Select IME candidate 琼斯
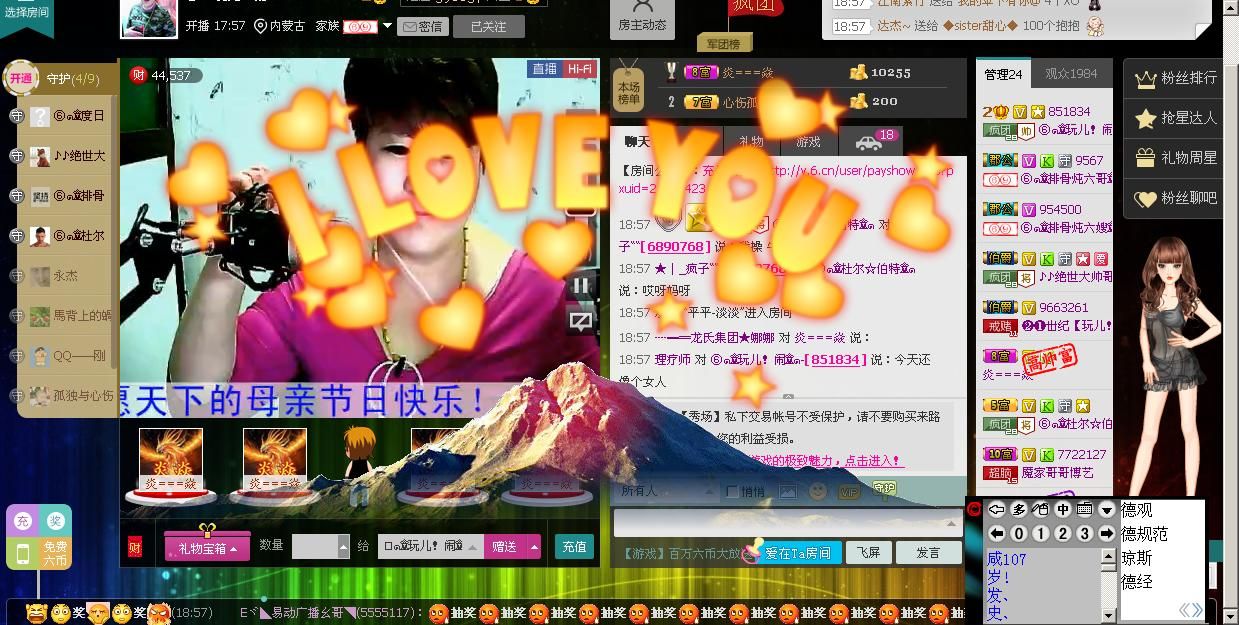 point(1137,558)
